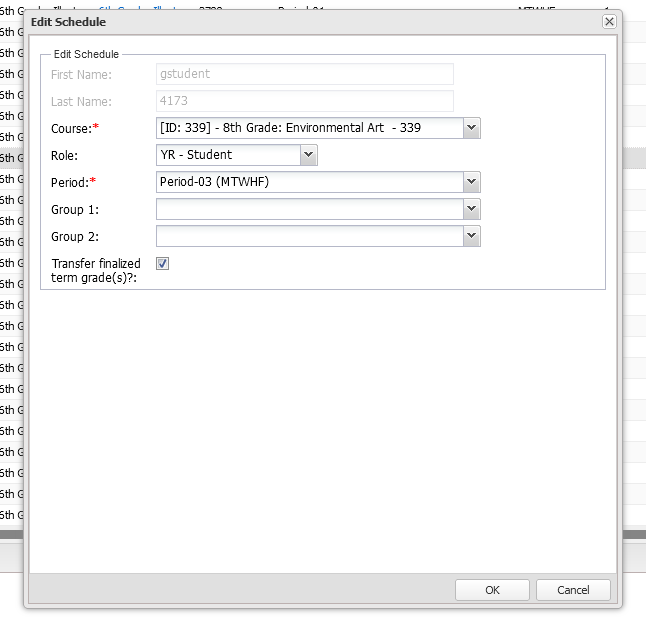The width and height of the screenshot is (646, 633).
Task: Uncheck Transfer finalized term grade(s) checkbox
Action: [x=163, y=264]
